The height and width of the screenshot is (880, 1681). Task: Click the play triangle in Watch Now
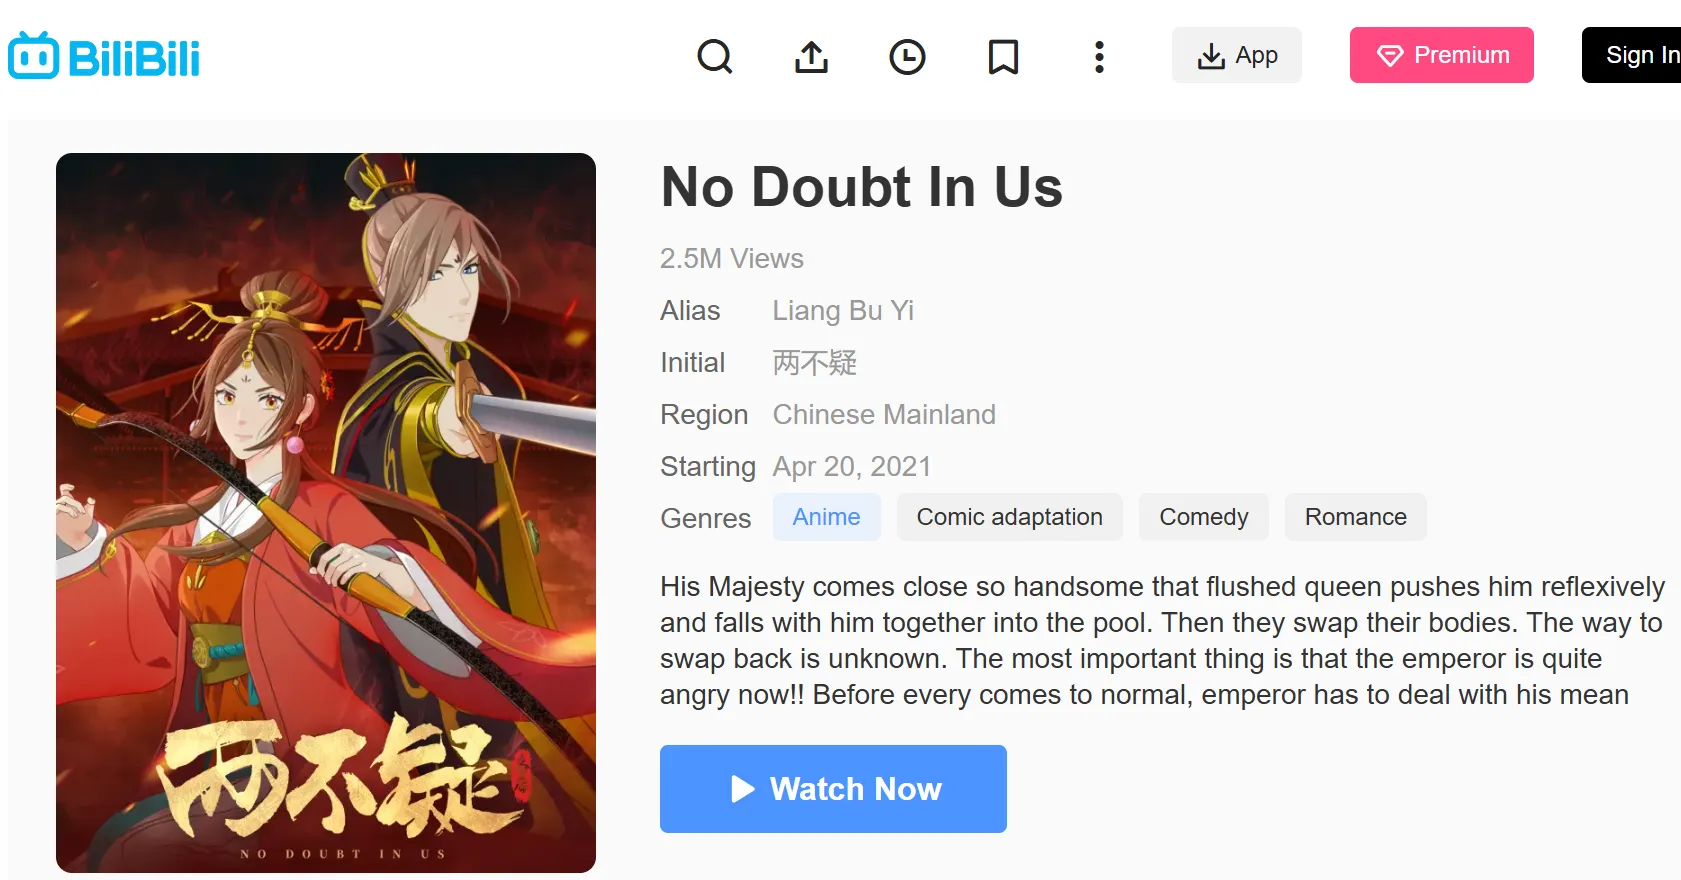coord(742,789)
